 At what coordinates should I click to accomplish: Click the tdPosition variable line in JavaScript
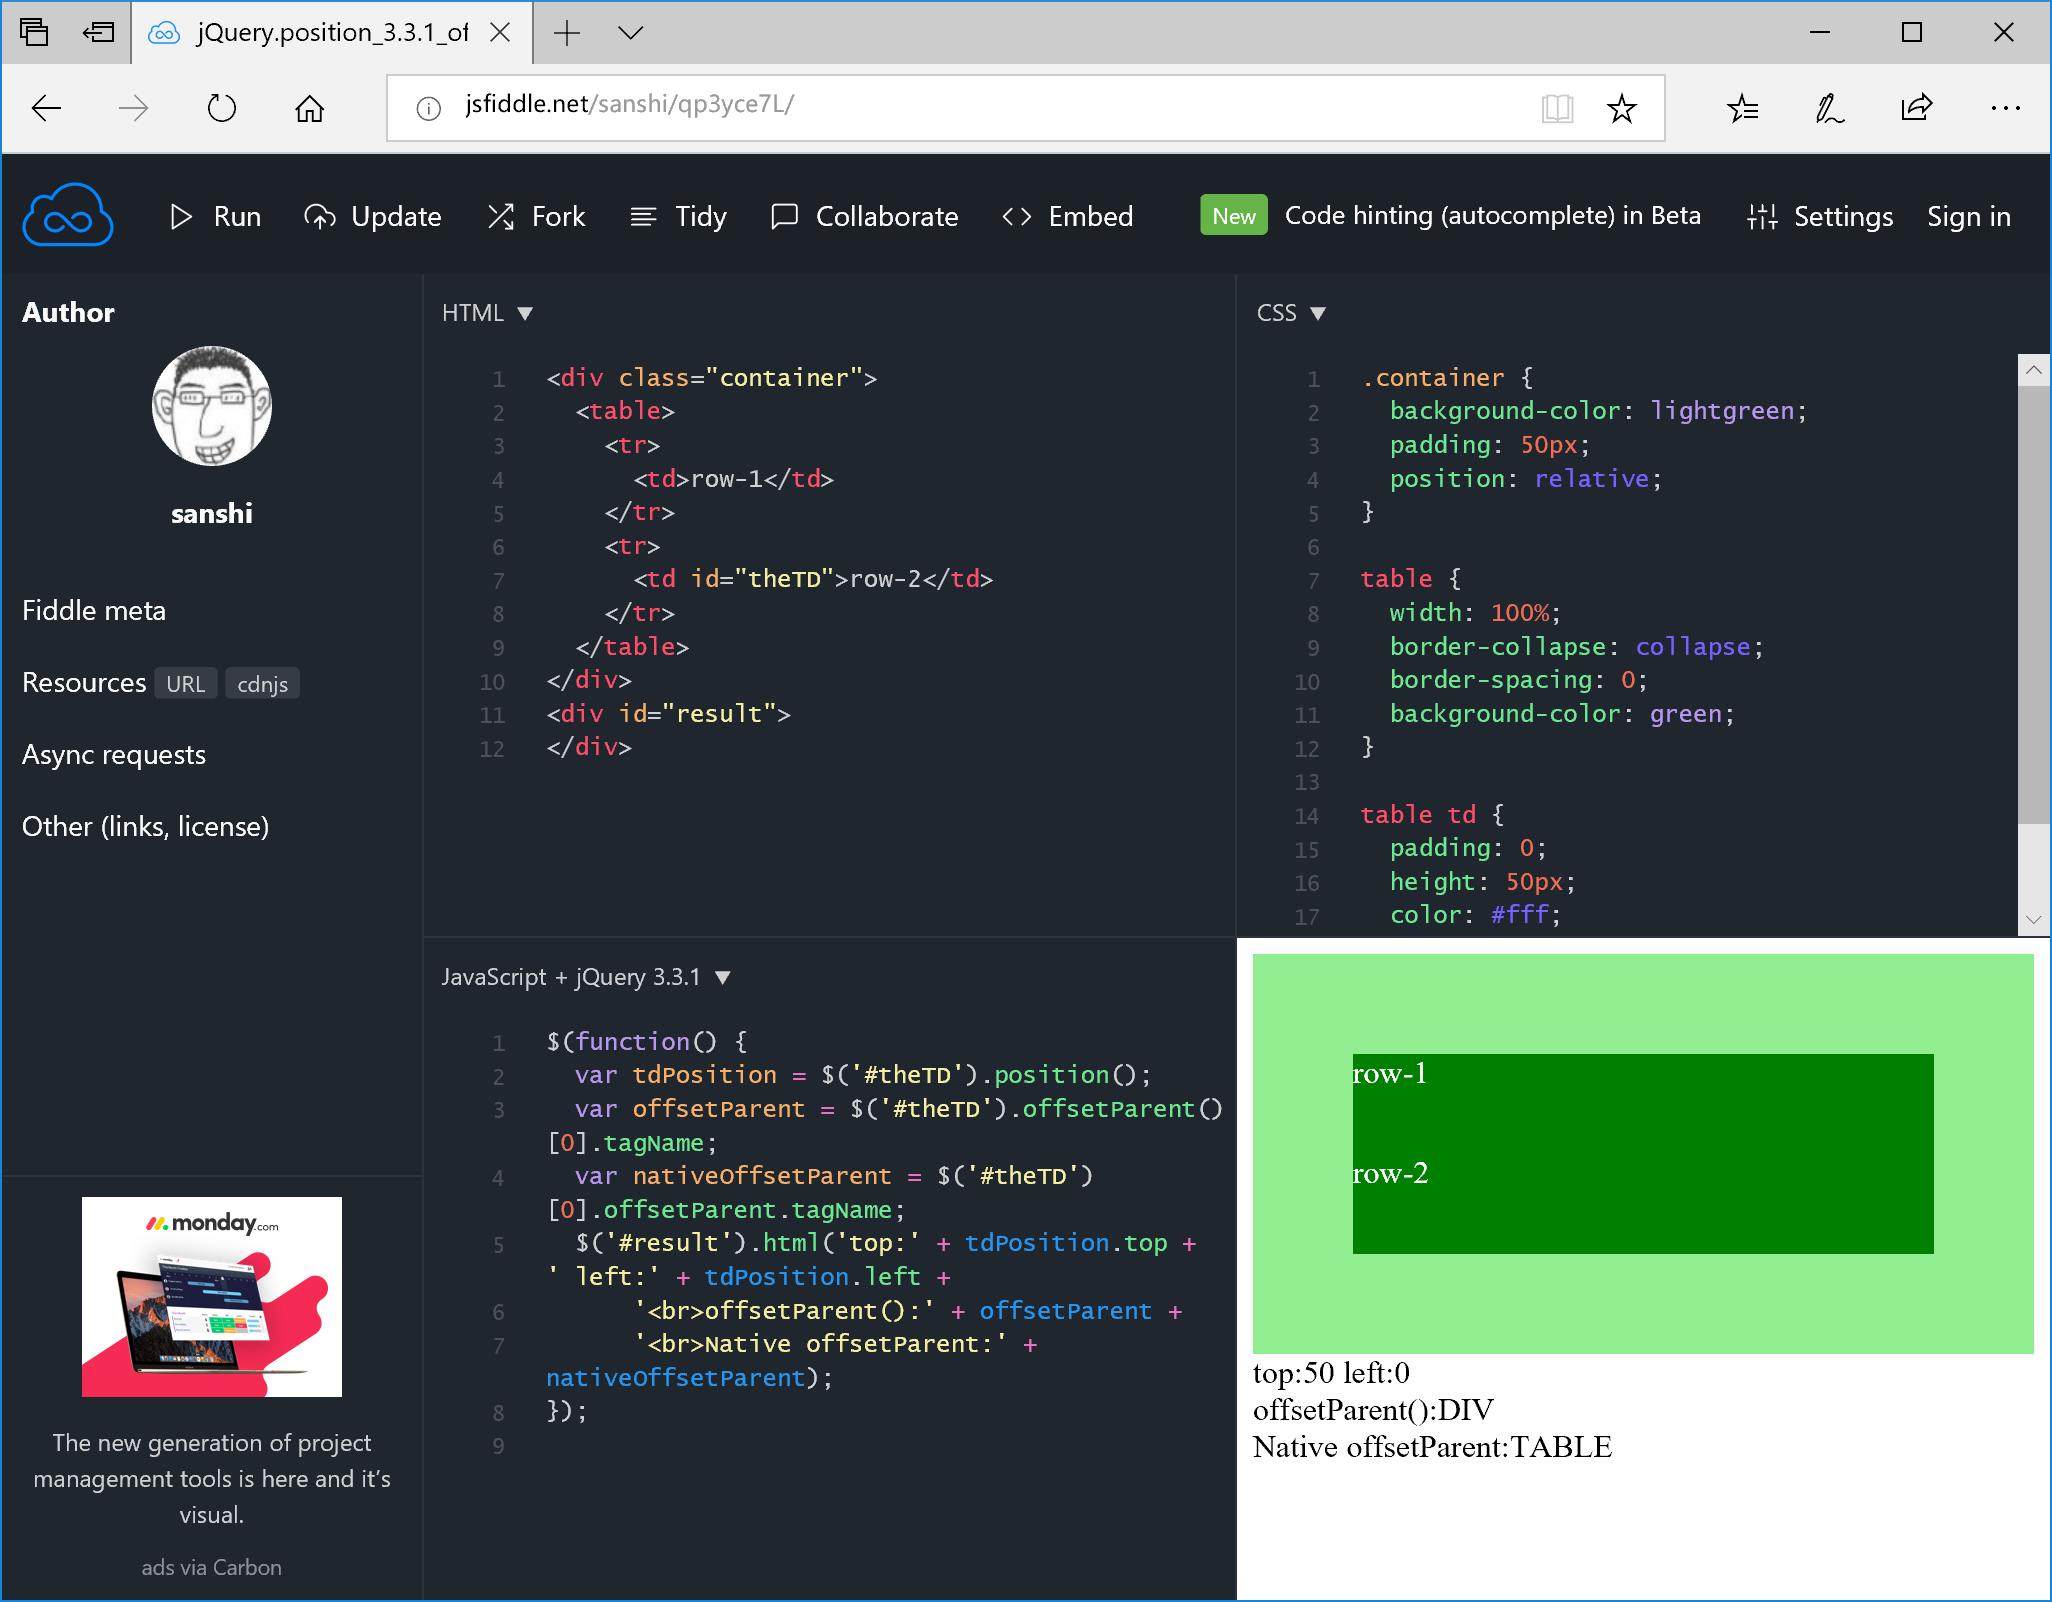point(862,1075)
